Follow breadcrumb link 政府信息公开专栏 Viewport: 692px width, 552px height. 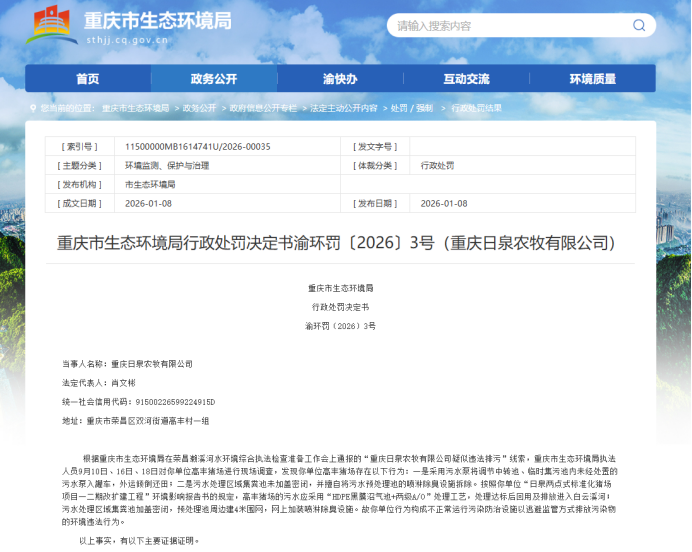[x=263, y=108]
